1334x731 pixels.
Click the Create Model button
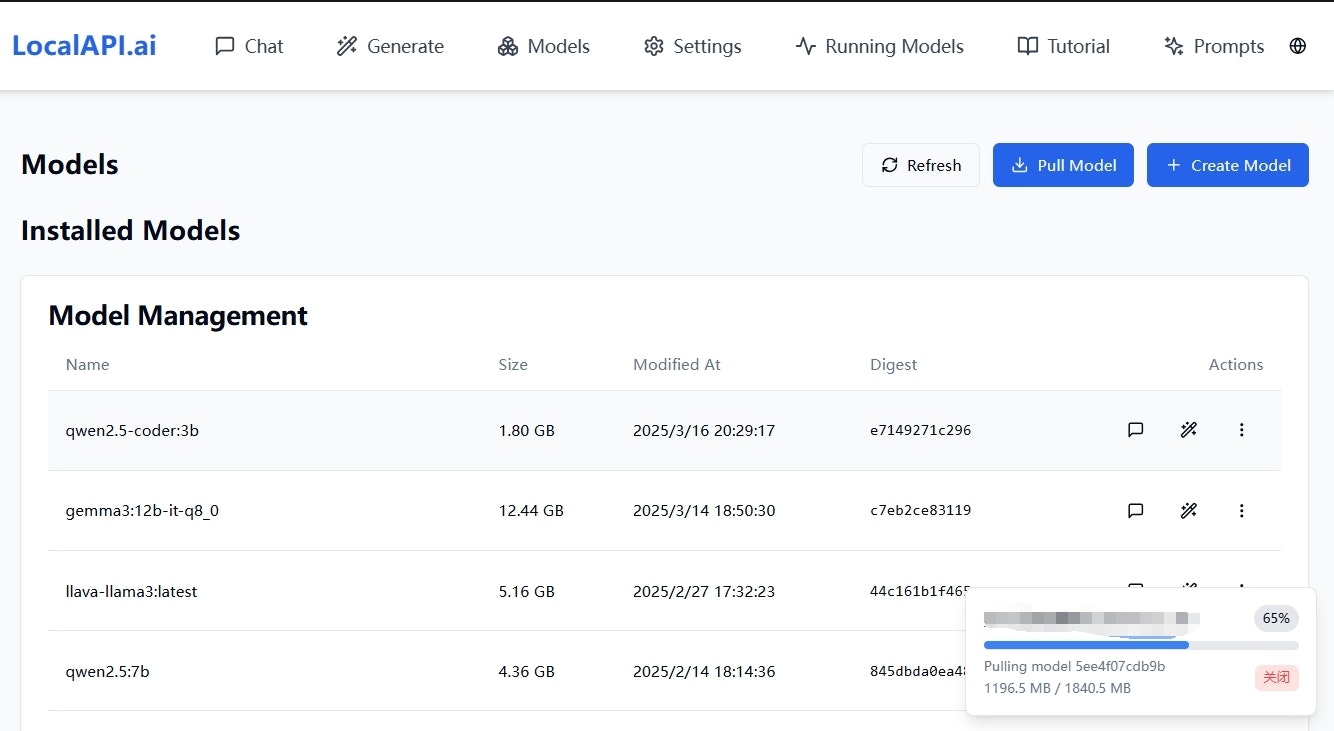pyautogui.click(x=1228, y=165)
